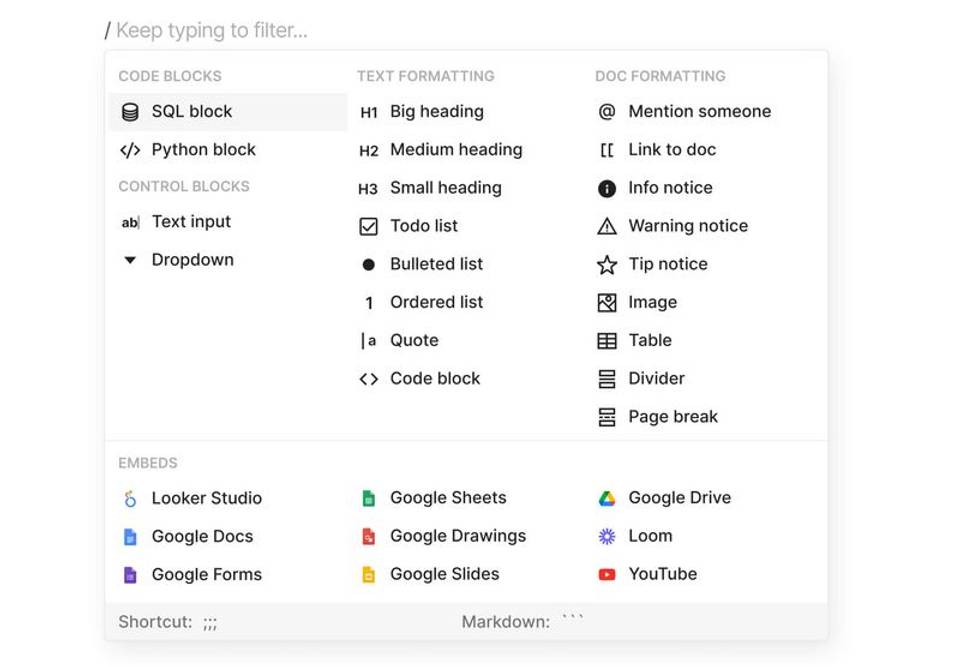Insert an SQL block
The width and height of the screenshot is (960, 667).
pos(228,112)
